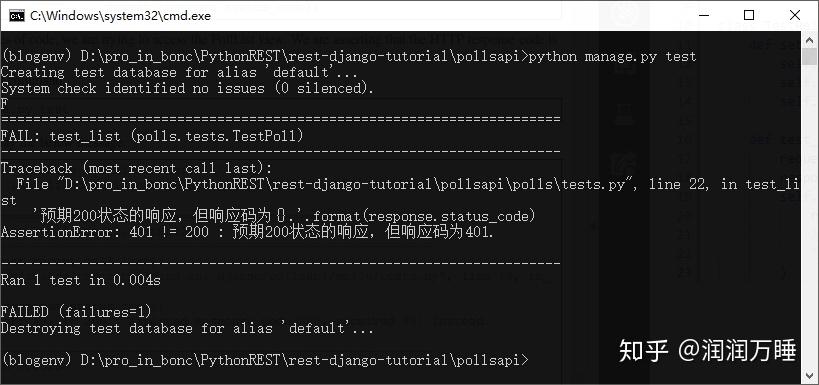Click the final blogenv prompt line
This screenshot has height=385, width=819.
pos(265,360)
